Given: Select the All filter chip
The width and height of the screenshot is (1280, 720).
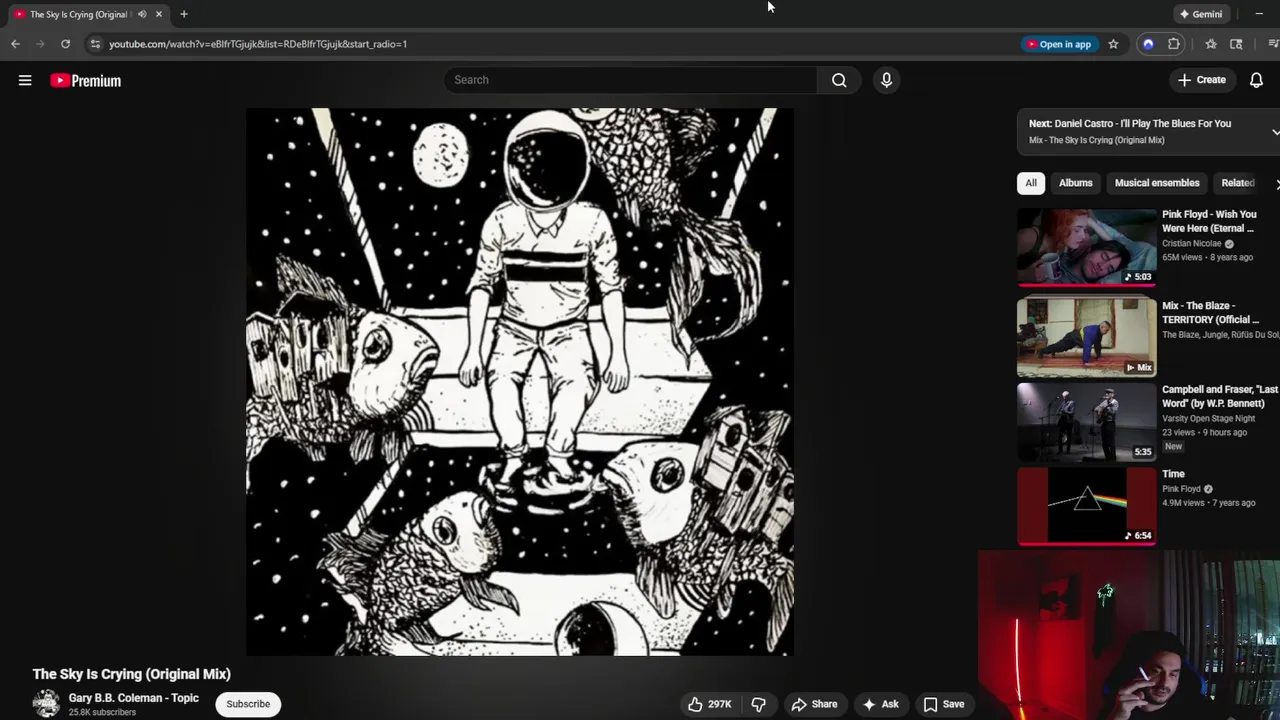Looking at the screenshot, I should point(1031,183).
